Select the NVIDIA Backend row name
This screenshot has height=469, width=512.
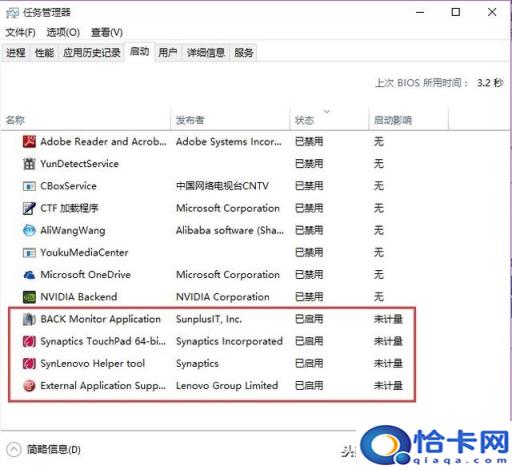79,297
